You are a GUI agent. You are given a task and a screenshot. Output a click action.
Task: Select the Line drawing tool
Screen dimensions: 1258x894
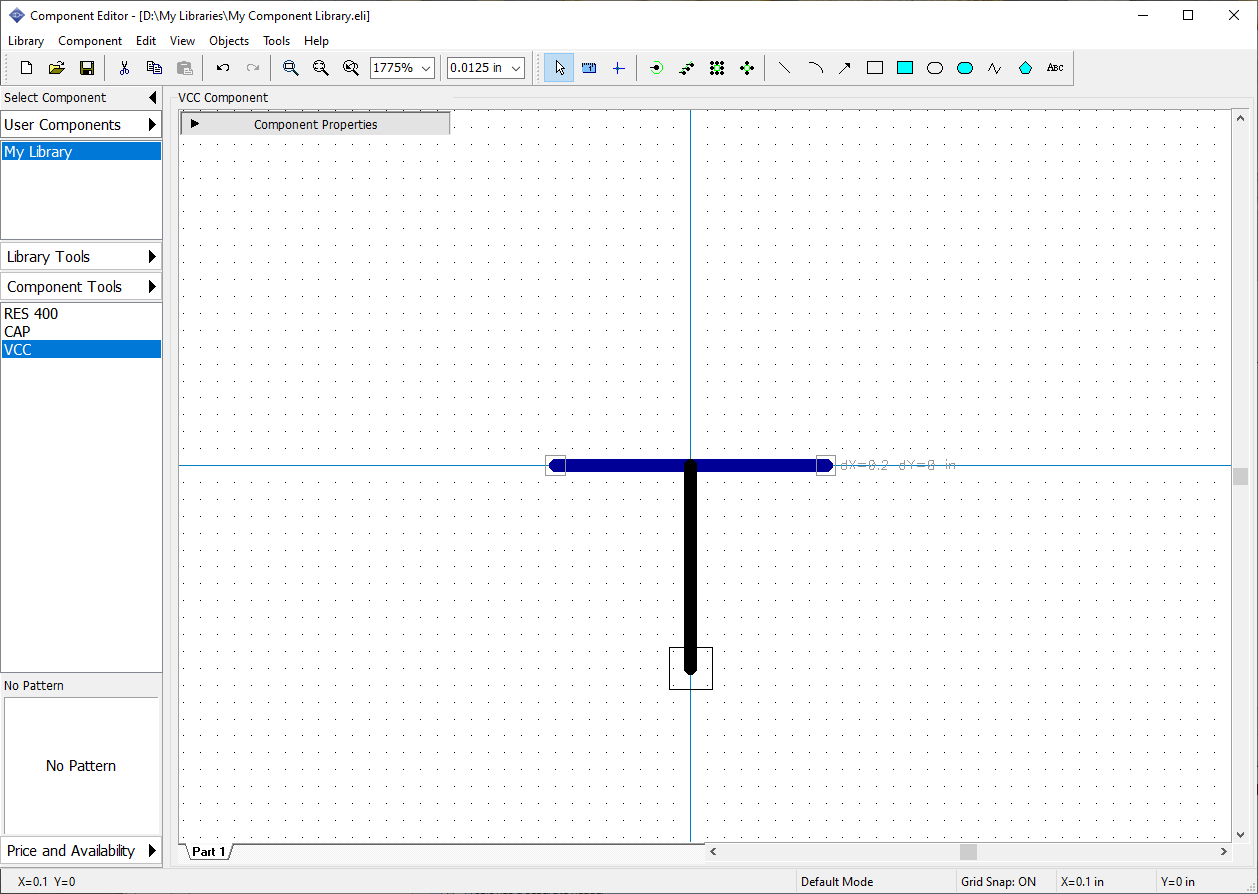[x=785, y=68]
